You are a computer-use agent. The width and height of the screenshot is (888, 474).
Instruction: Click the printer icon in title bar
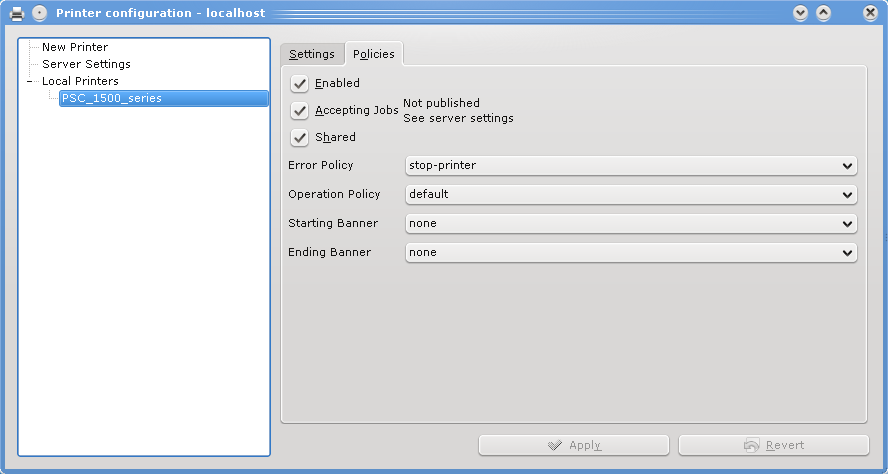click(x=17, y=13)
